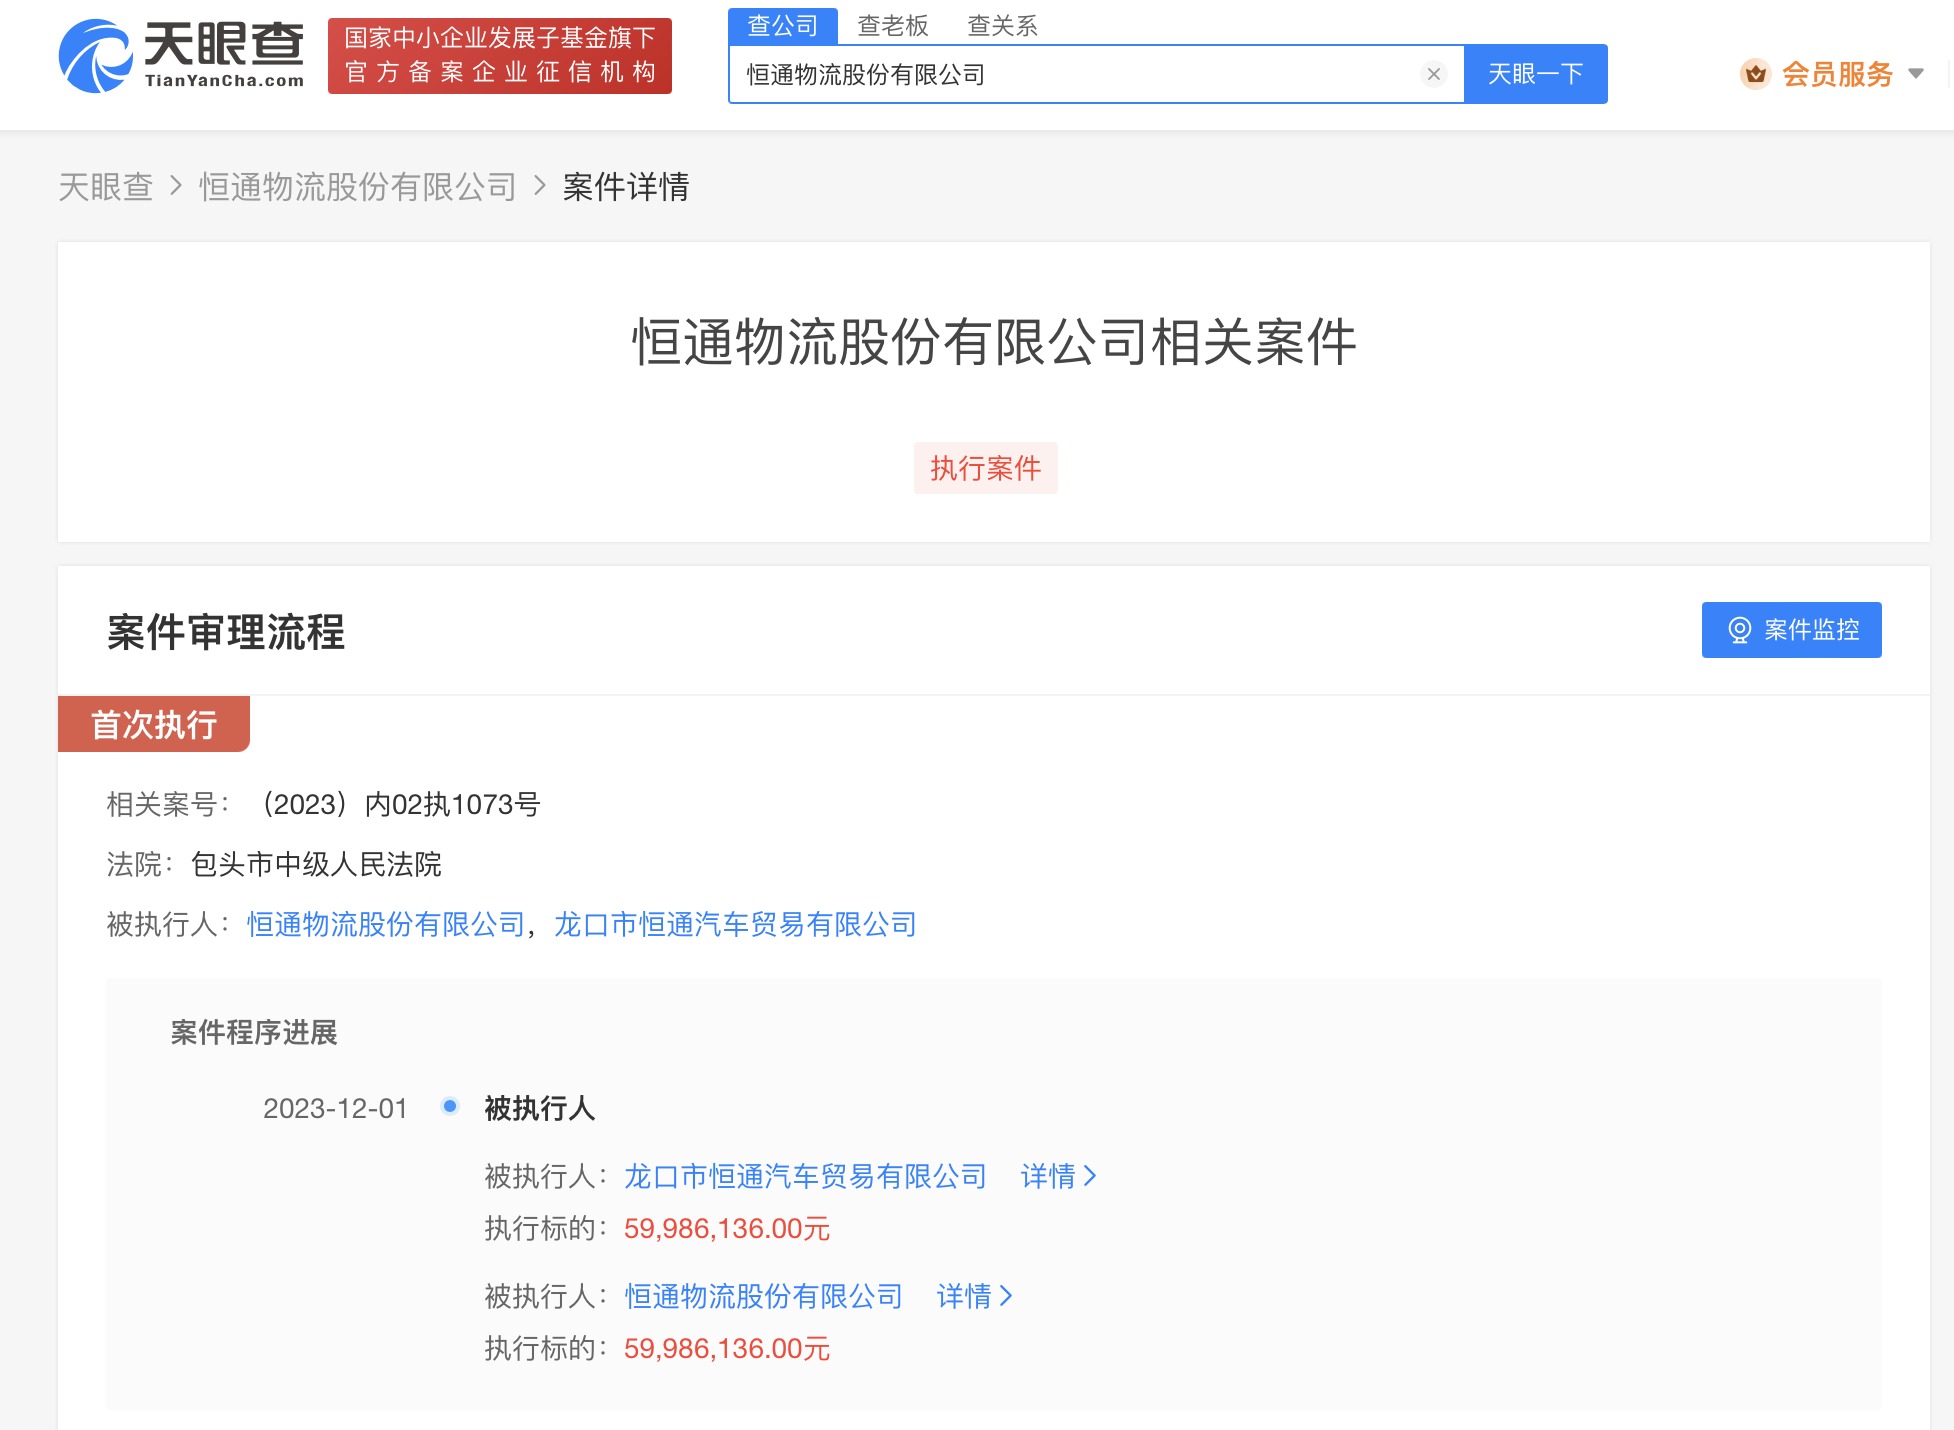Expand the 会员服务 dropdown menu
Viewport: 1954px width, 1430px height.
[1917, 74]
